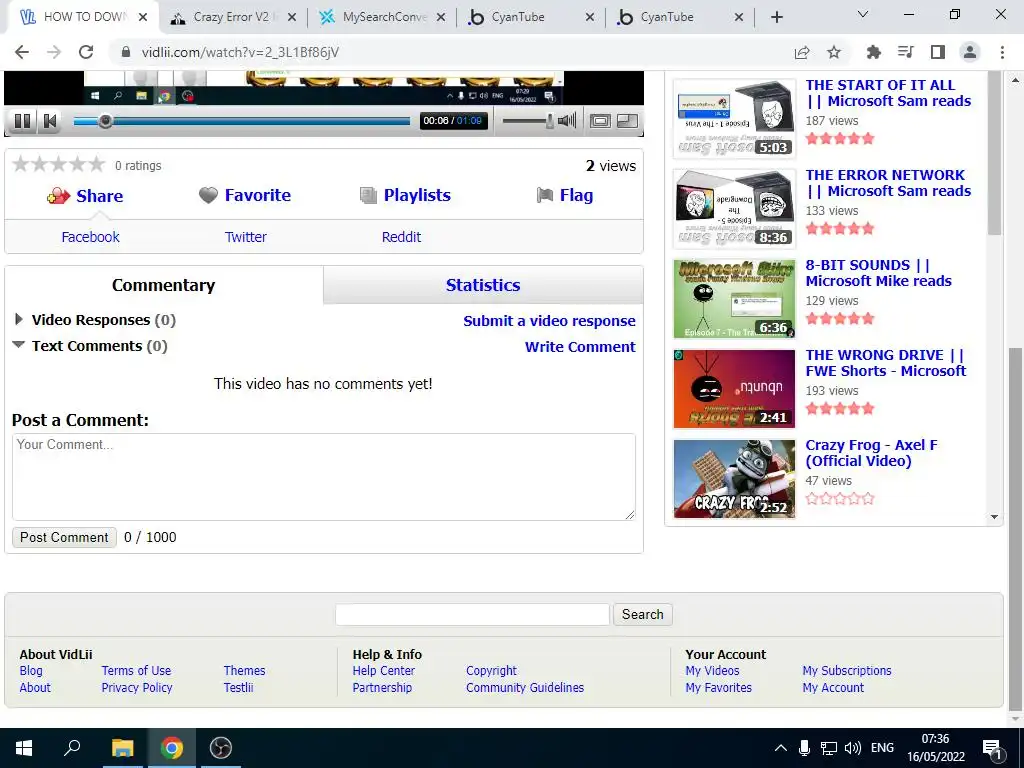Toggle the browser side panel icon
This screenshot has height=768, width=1024.
pos(938,52)
